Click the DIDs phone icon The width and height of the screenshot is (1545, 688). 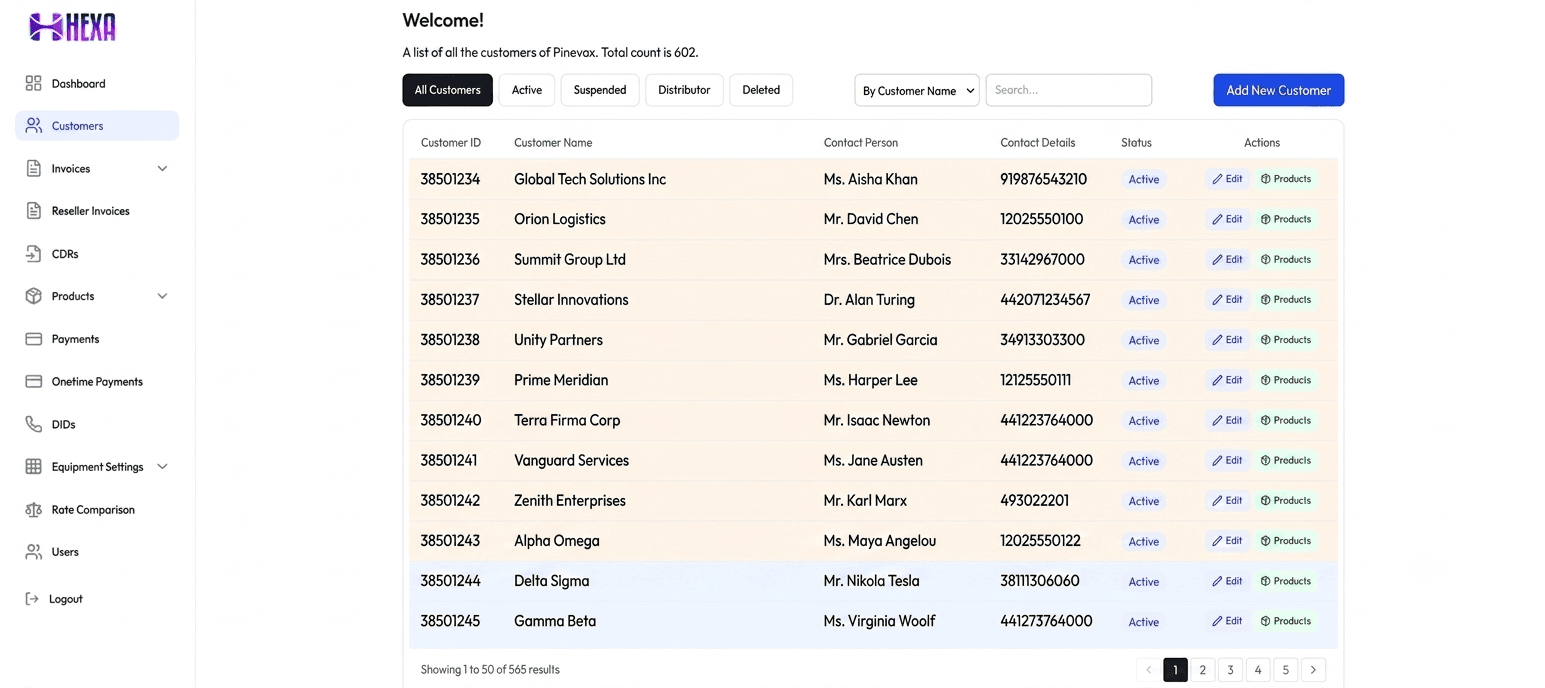point(34,424)
